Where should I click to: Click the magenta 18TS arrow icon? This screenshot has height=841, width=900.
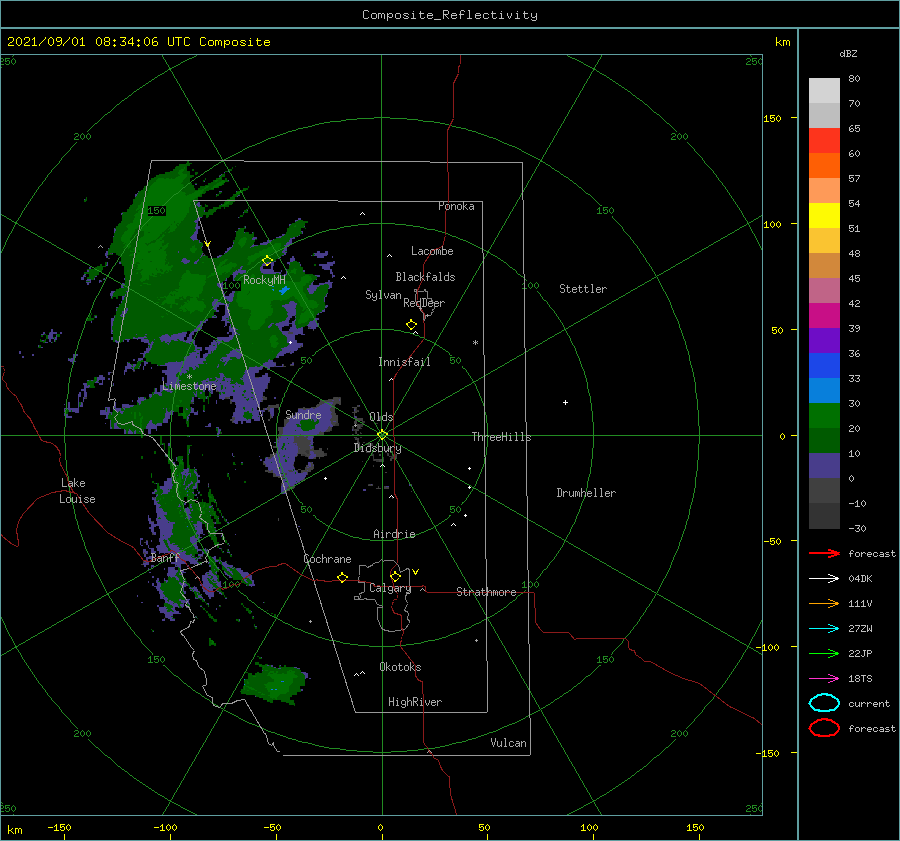824,678
